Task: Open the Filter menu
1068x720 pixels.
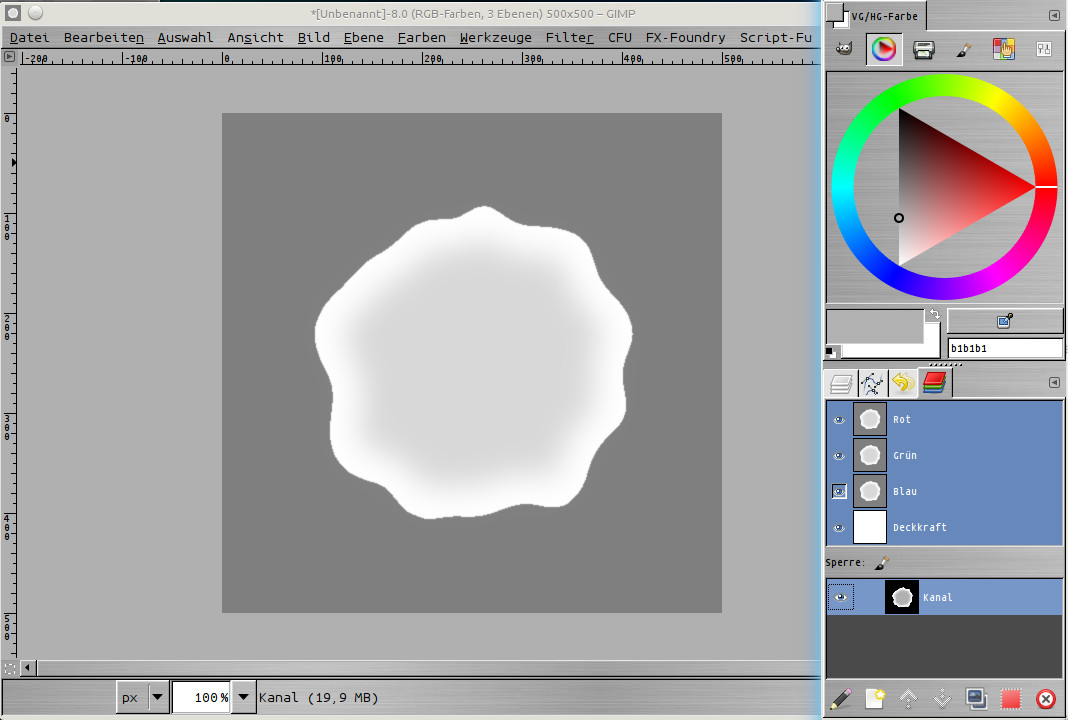Action: click(569, 38)
